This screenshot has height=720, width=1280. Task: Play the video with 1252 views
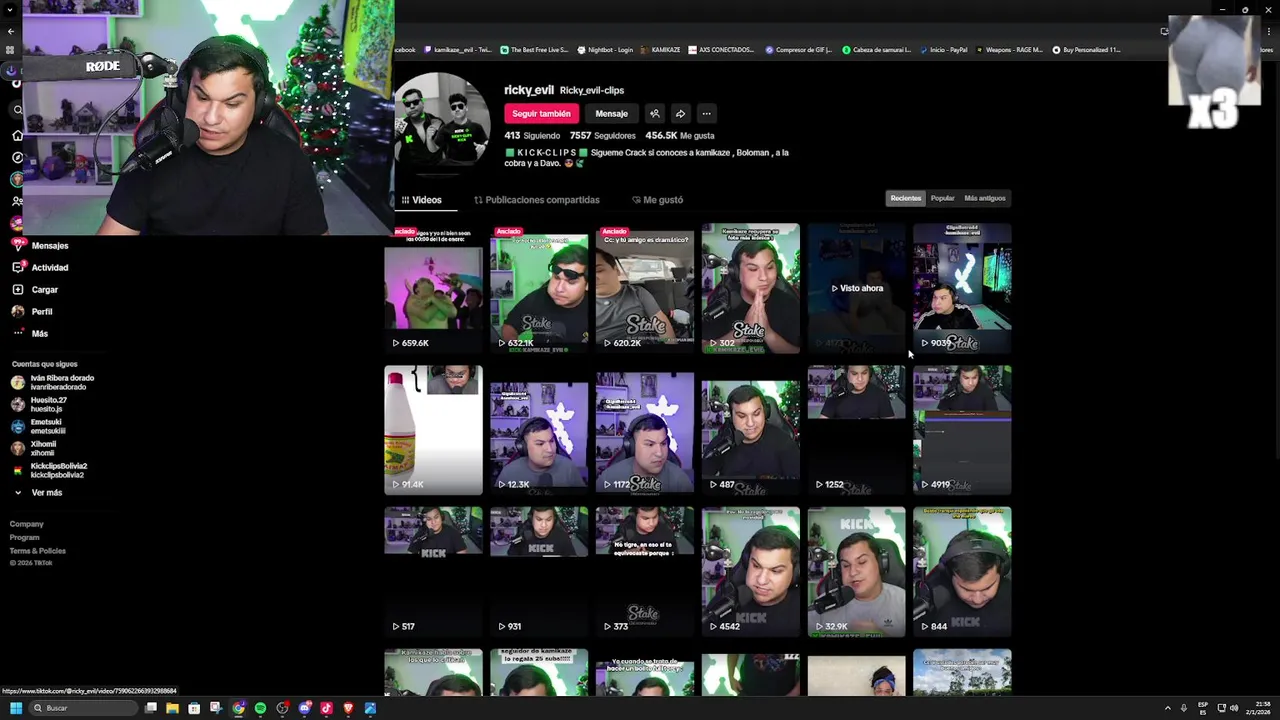tap(857, 430)
